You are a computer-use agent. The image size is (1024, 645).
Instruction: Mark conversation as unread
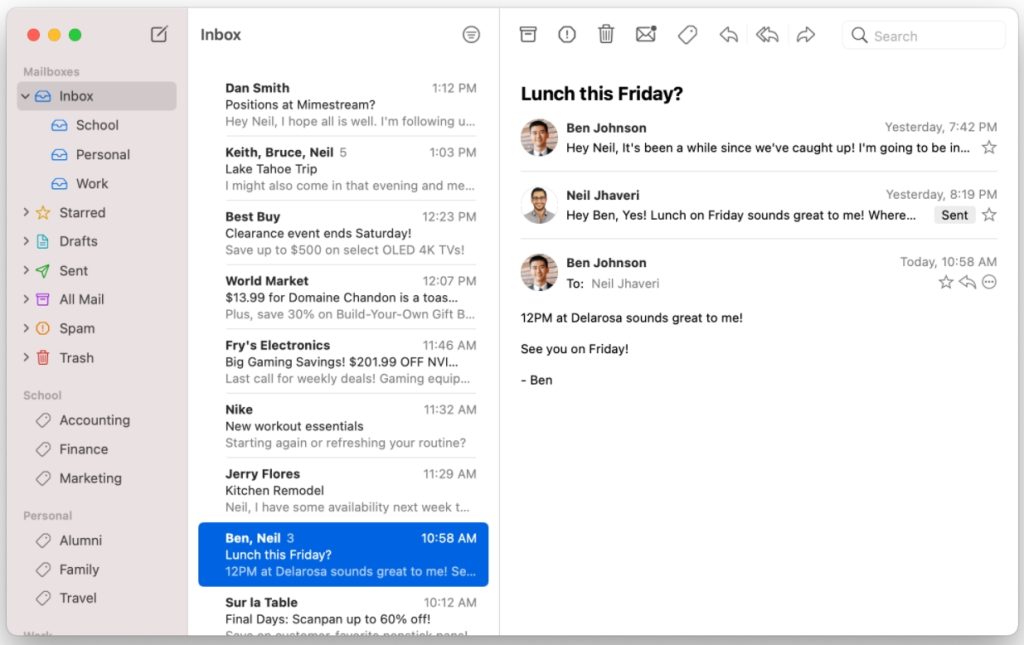(x=646, y=34)
